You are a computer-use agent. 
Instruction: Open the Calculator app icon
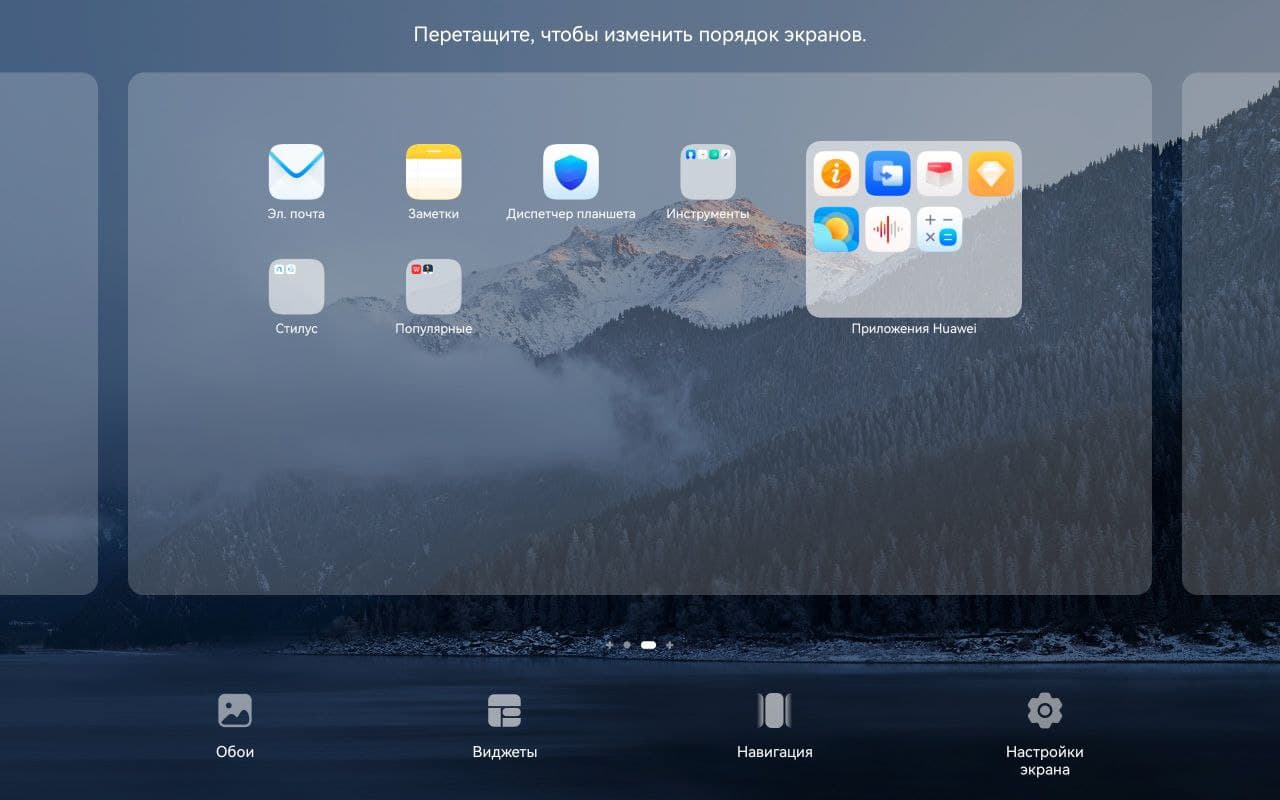click(939, 229)
